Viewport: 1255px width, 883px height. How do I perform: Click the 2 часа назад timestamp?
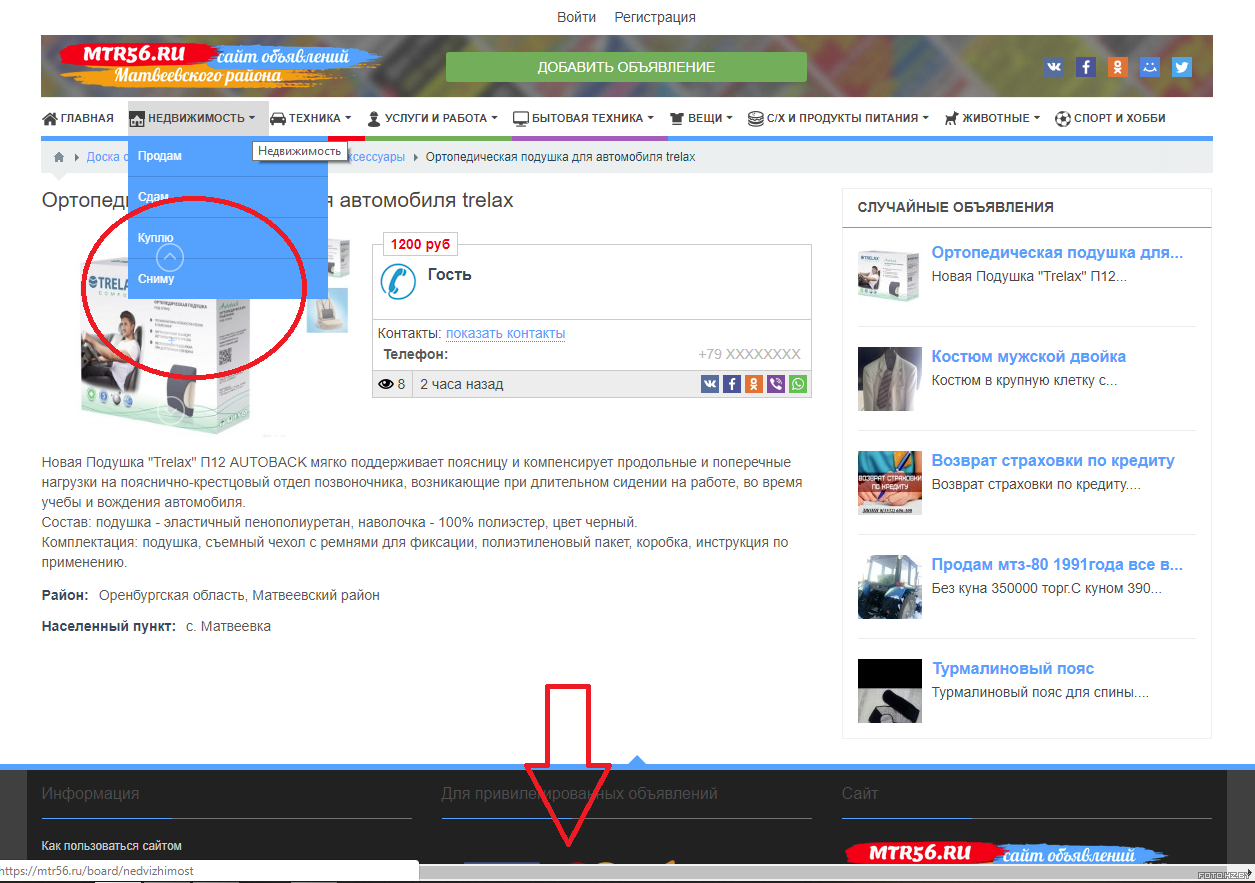click(462, 384)
